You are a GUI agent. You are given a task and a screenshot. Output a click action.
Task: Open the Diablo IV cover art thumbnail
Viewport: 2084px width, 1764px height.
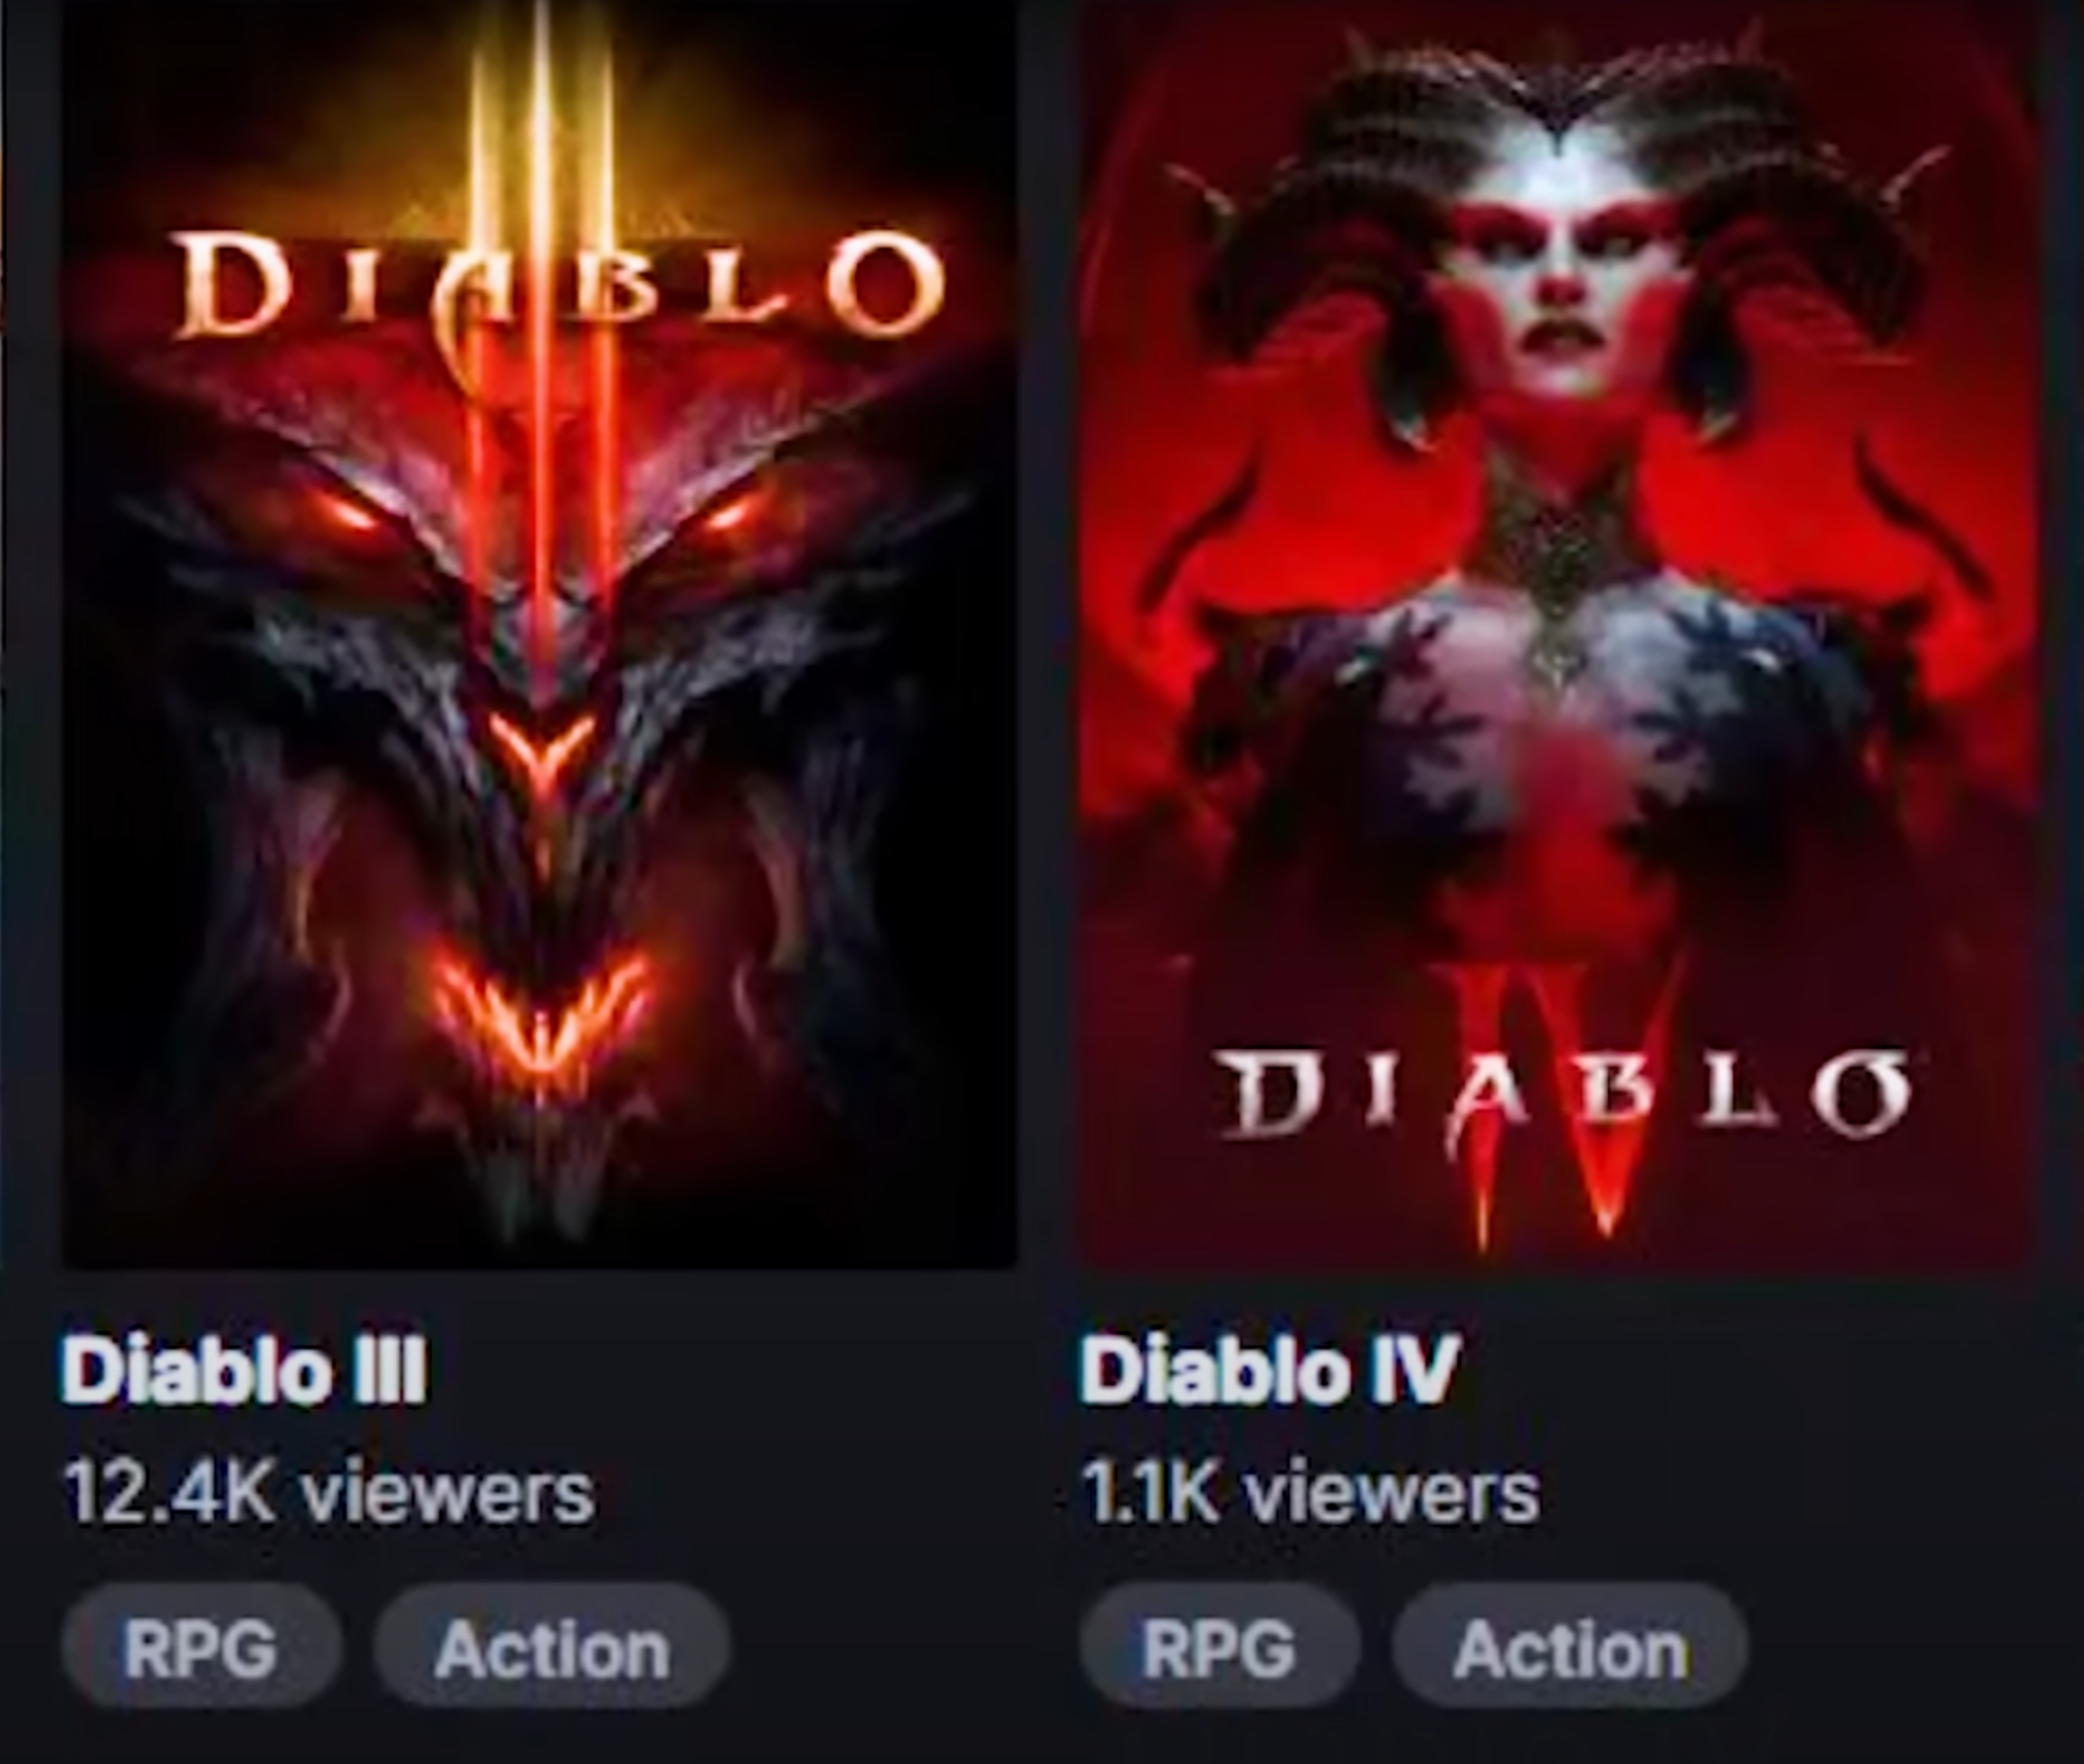(x=1560, y=634)
